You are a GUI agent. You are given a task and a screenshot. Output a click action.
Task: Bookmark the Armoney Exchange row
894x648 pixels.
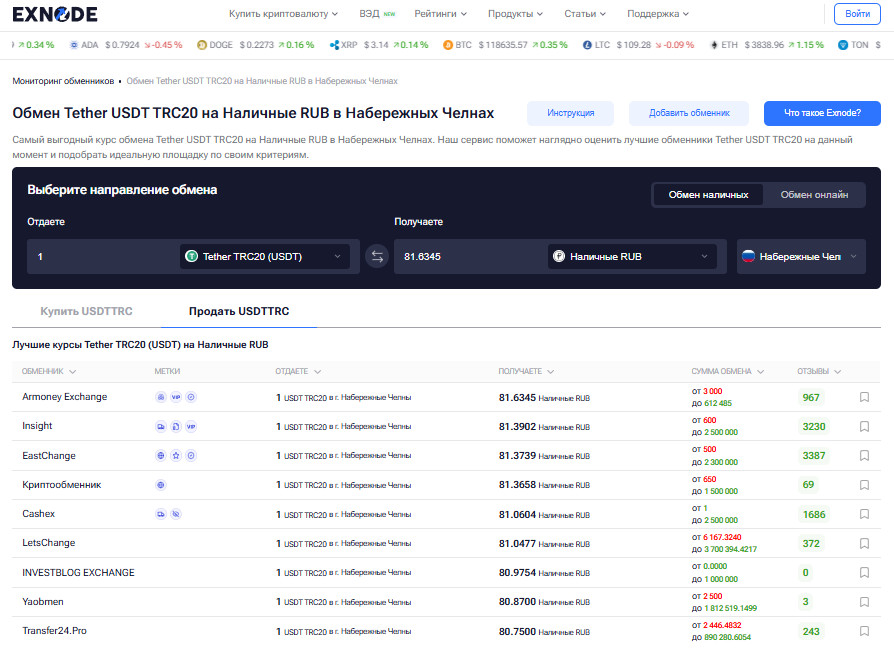pos(864,397)
